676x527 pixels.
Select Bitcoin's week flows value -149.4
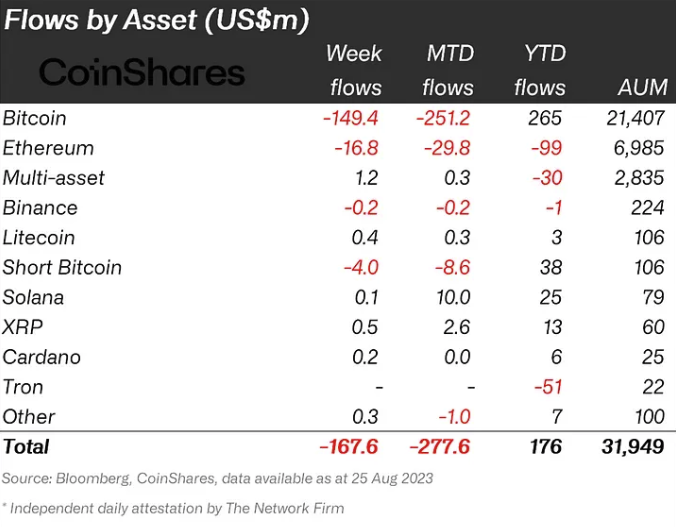(x=351, y=118)
